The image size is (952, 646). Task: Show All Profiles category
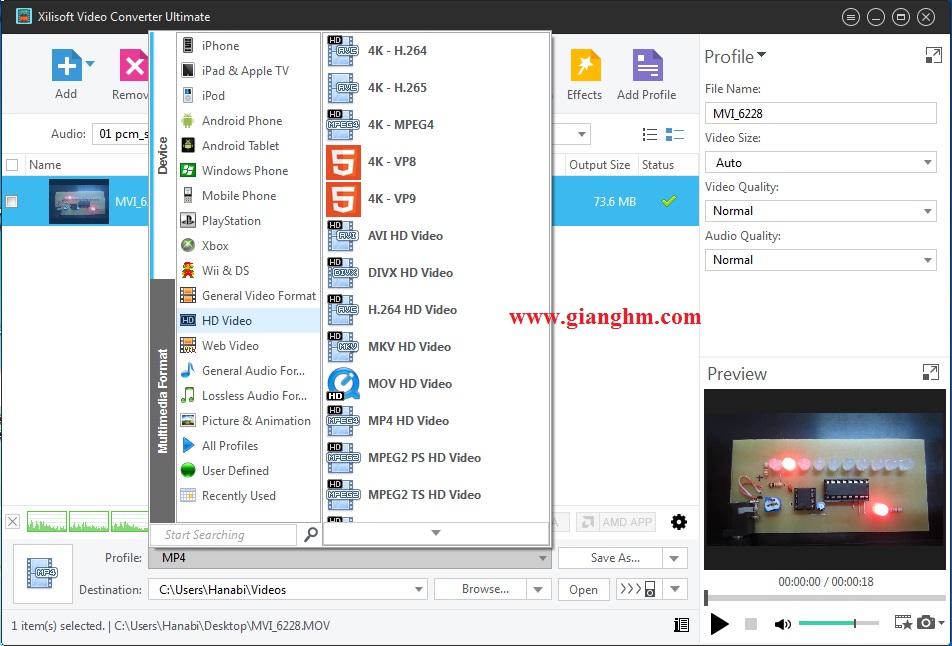click(248, 446)
